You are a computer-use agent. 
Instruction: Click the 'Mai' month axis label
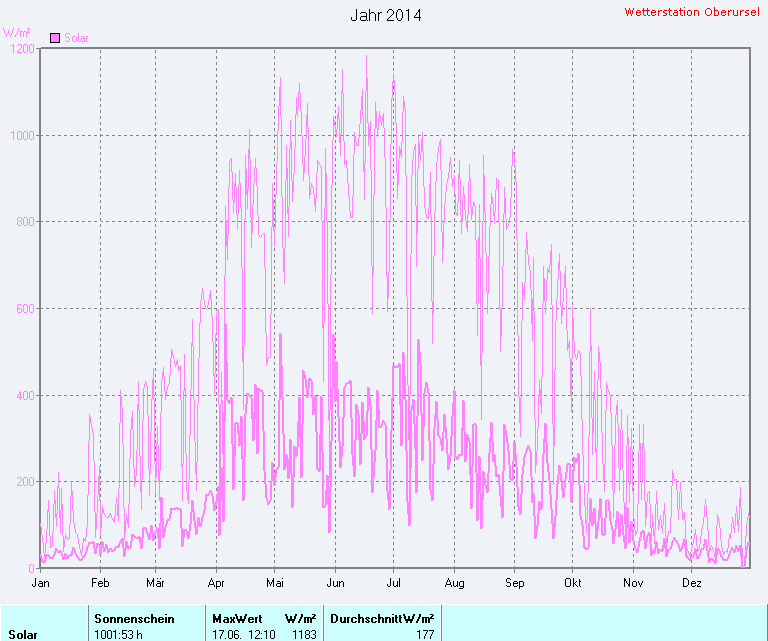click(x=275, y=583)
